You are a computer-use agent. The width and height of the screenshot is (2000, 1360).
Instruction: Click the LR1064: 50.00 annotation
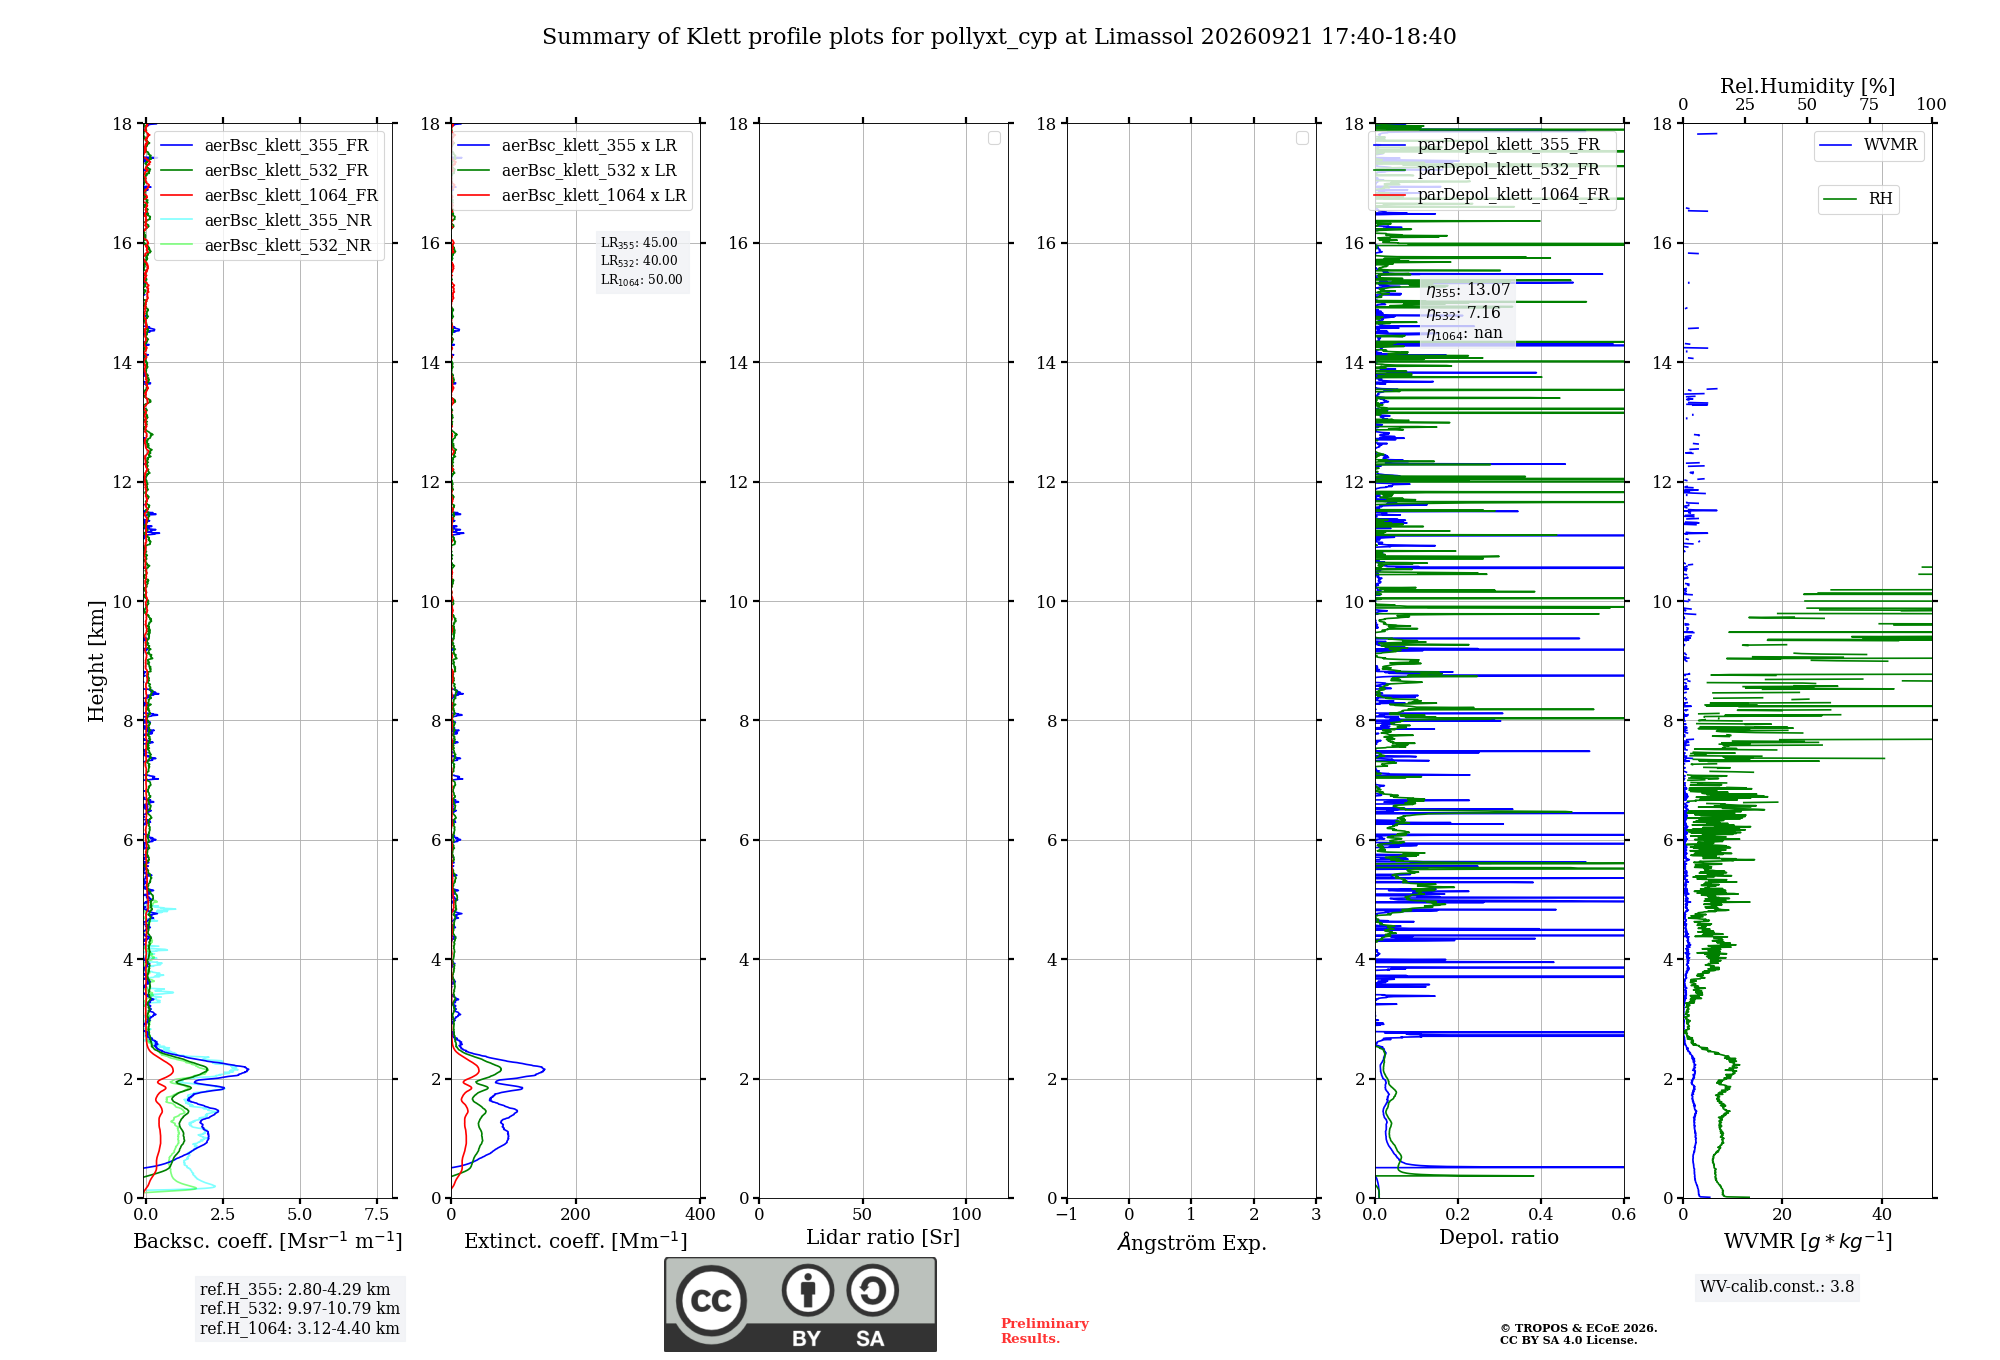click(642, 280)
